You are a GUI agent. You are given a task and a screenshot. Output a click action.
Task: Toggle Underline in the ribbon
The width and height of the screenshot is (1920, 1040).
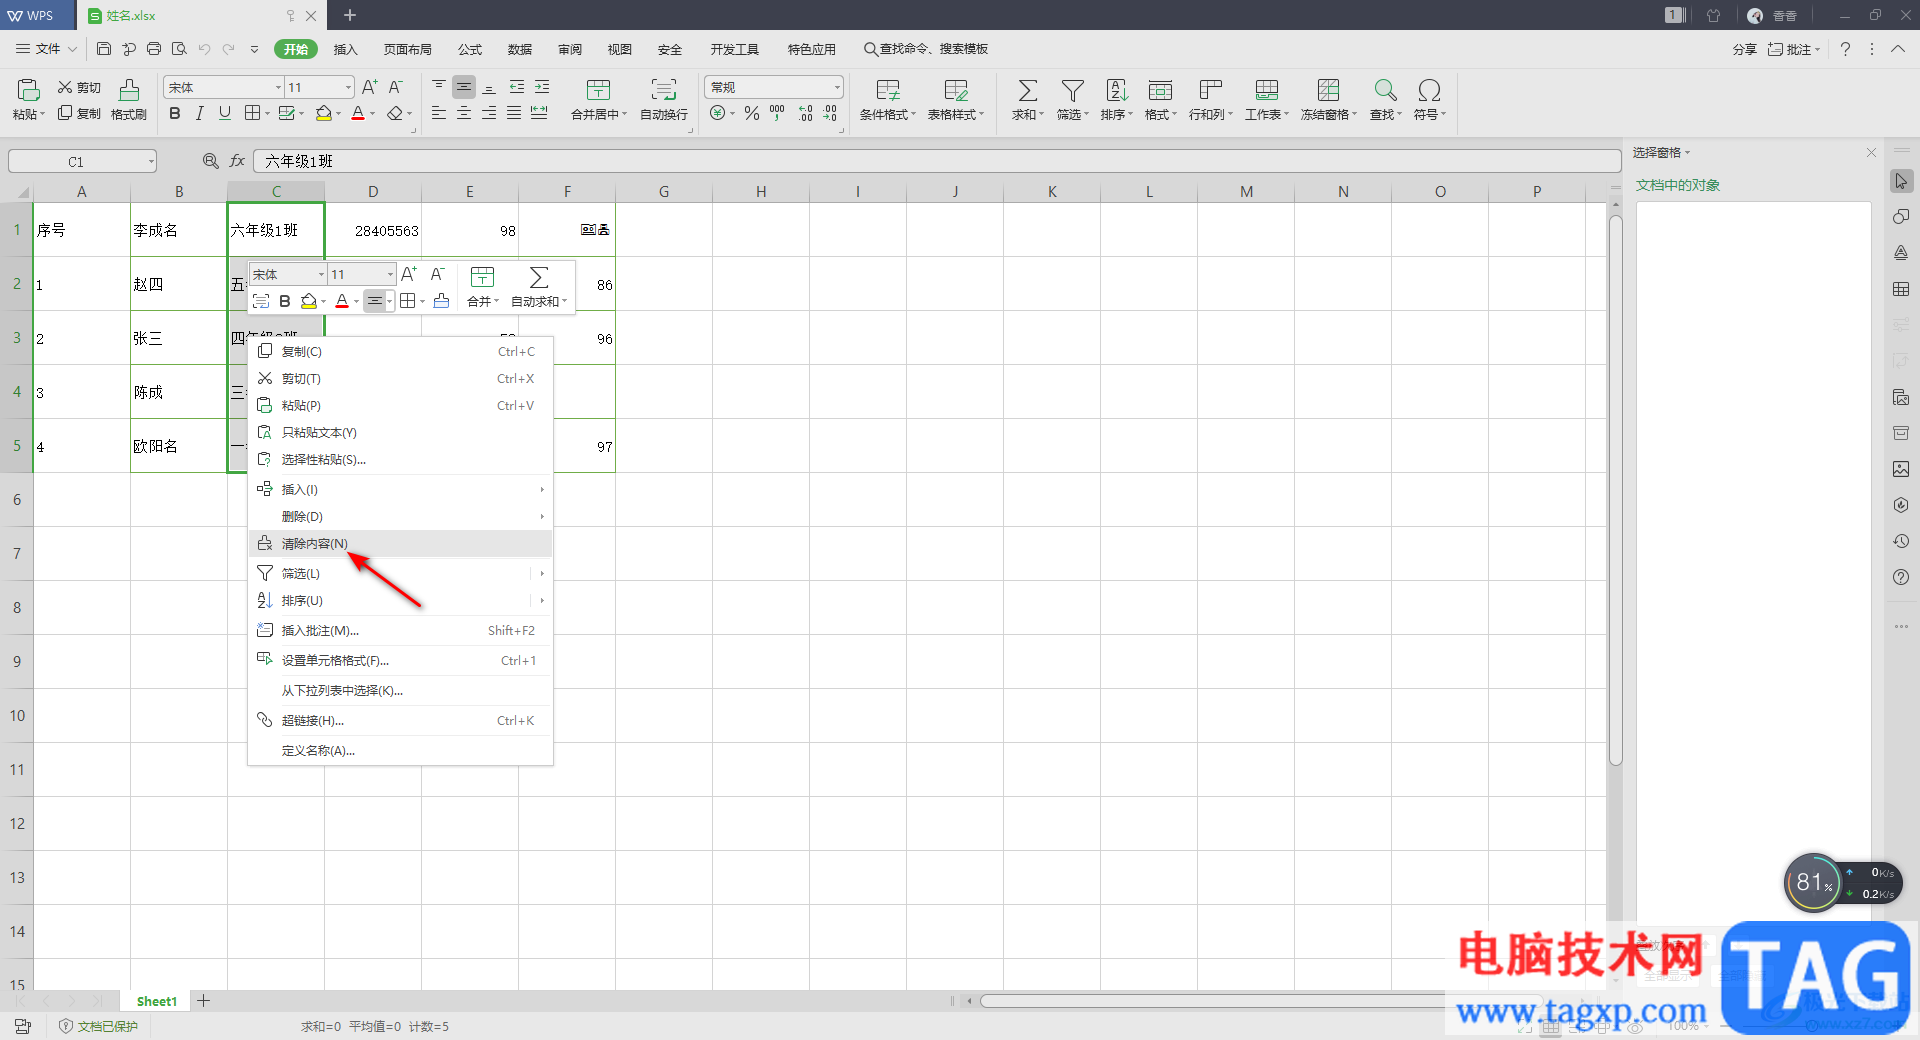tap(225, 114)
